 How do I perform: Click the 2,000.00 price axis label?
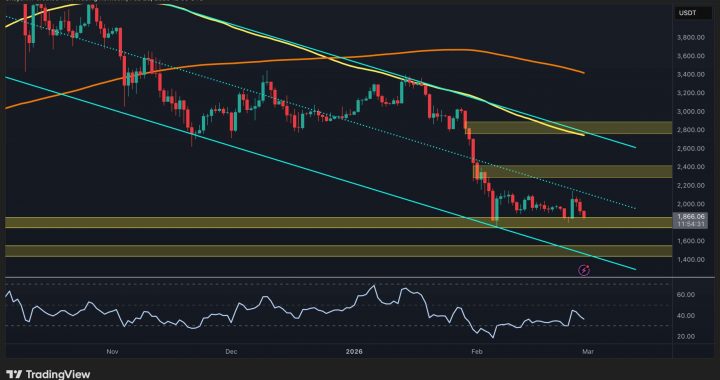coord(692,204)
